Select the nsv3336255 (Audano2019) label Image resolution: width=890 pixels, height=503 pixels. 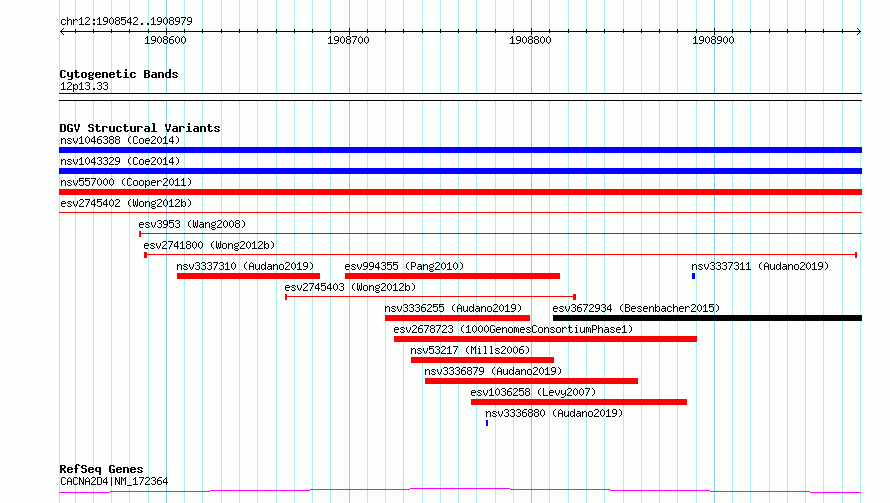click(453, 308)
